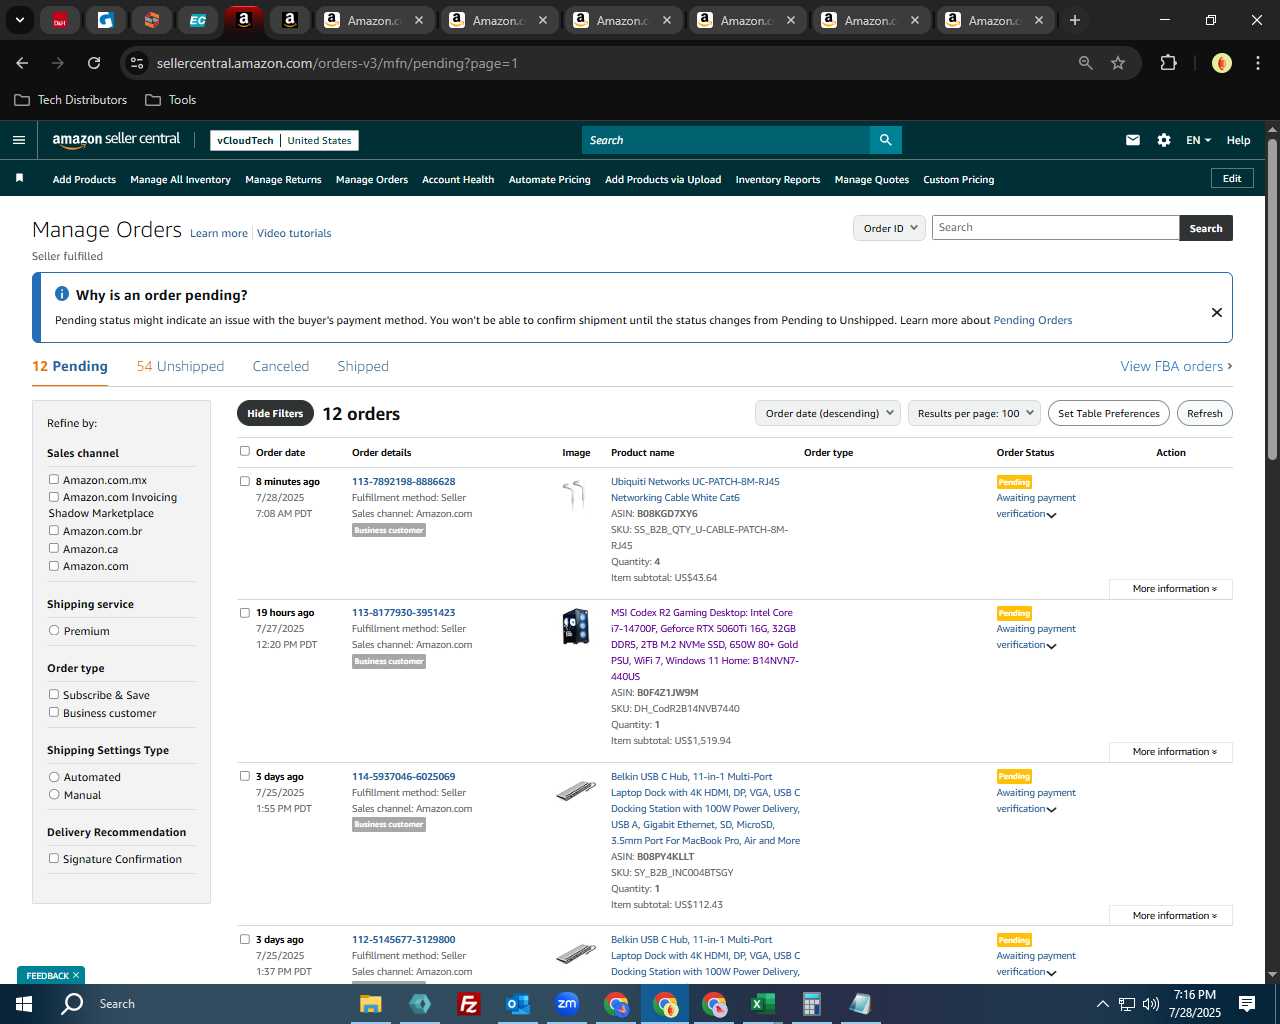
Task: Open the tab search dropdown arrow
Action: [19, 20]
